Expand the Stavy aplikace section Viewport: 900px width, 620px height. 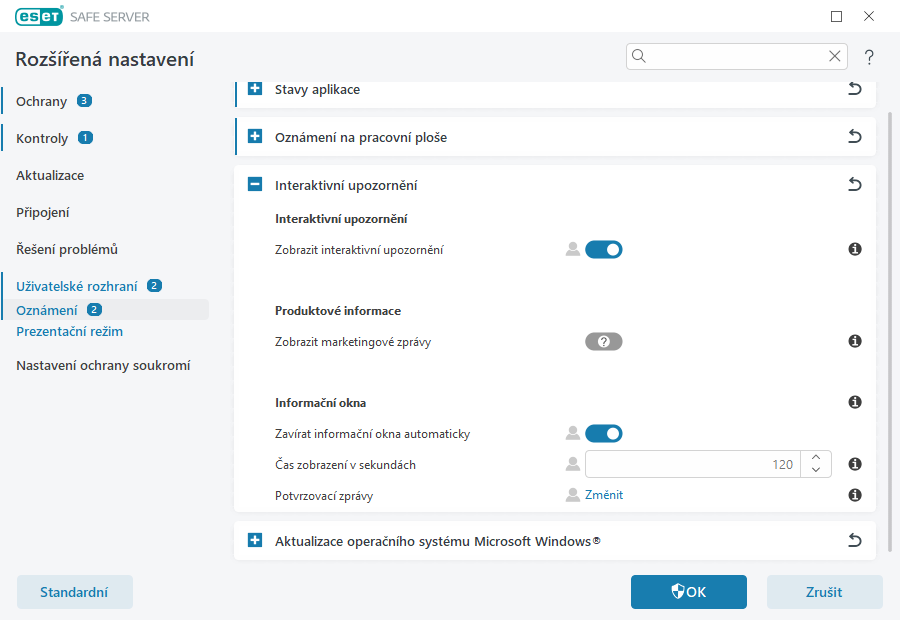(255, 89)
